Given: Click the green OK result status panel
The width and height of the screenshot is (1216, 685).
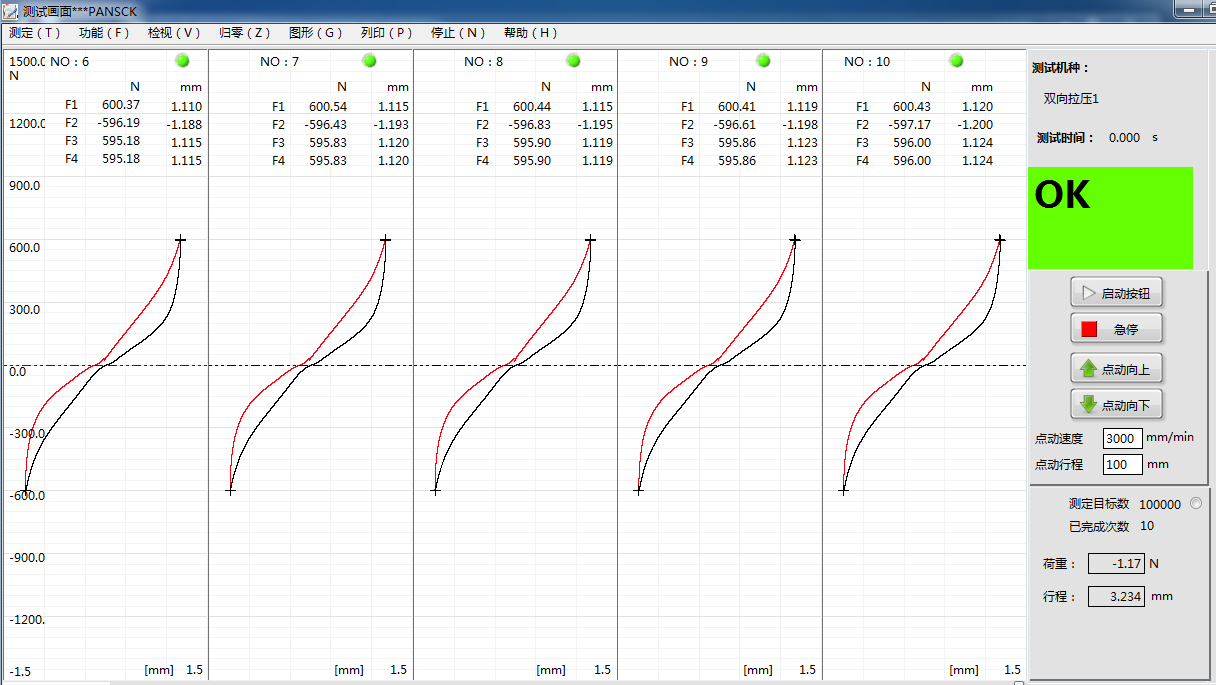Looking at the screenshot, I should click(x=1110, y=218).
